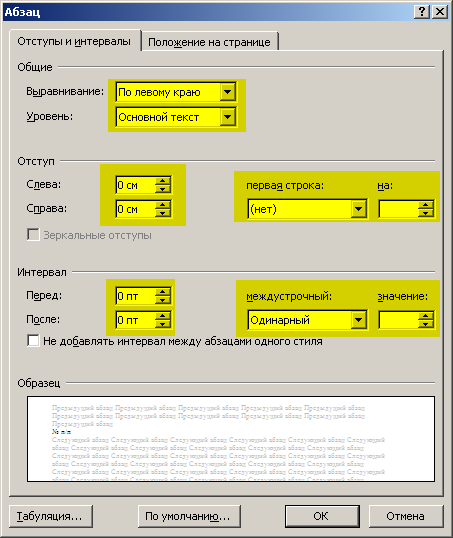Confirm with the OK button
This screenshot has height=538, width=453.
[x=322, y=516]
